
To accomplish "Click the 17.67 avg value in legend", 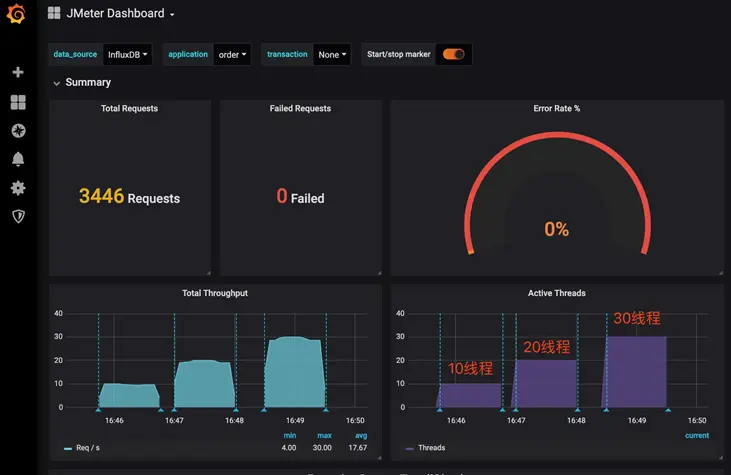I will click(x=358, y=447).
